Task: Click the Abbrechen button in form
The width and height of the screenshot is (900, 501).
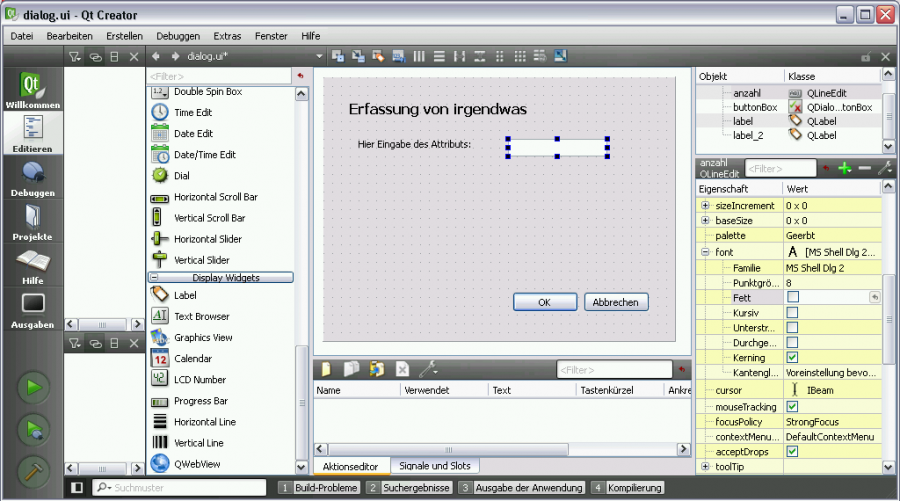Action: point(616,302)
